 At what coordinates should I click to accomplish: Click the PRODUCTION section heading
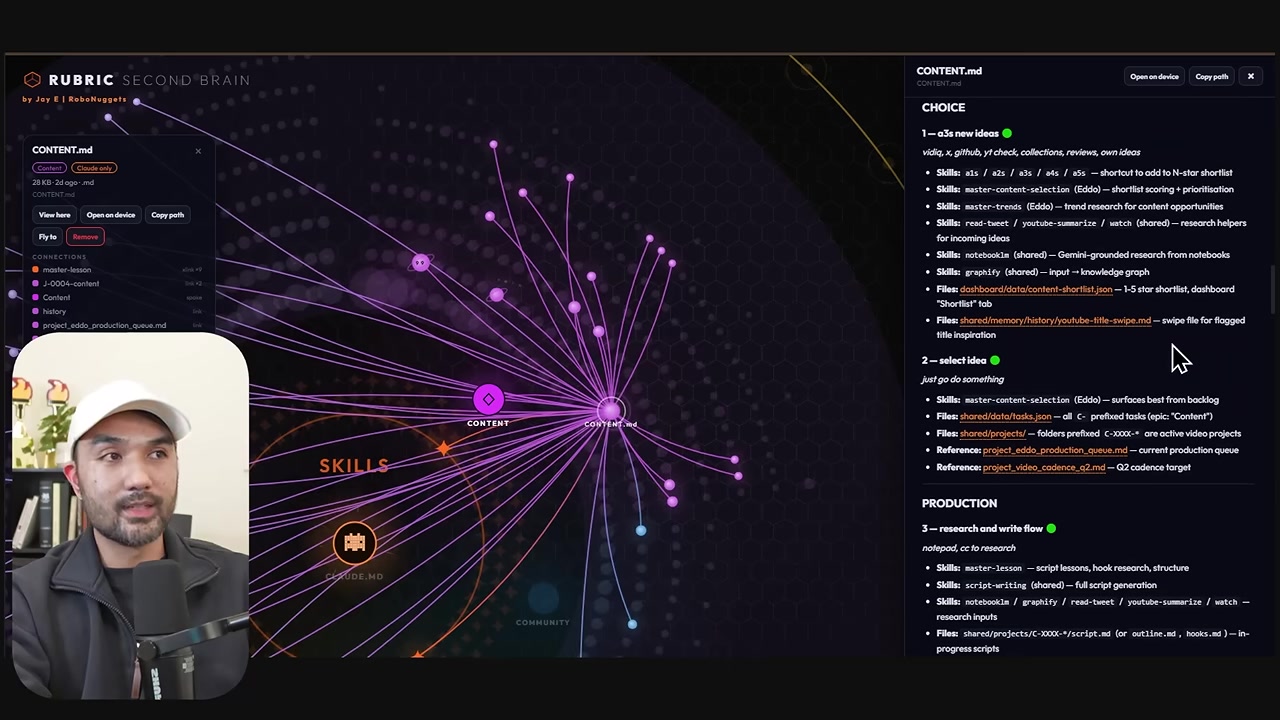tap(959, 503)
